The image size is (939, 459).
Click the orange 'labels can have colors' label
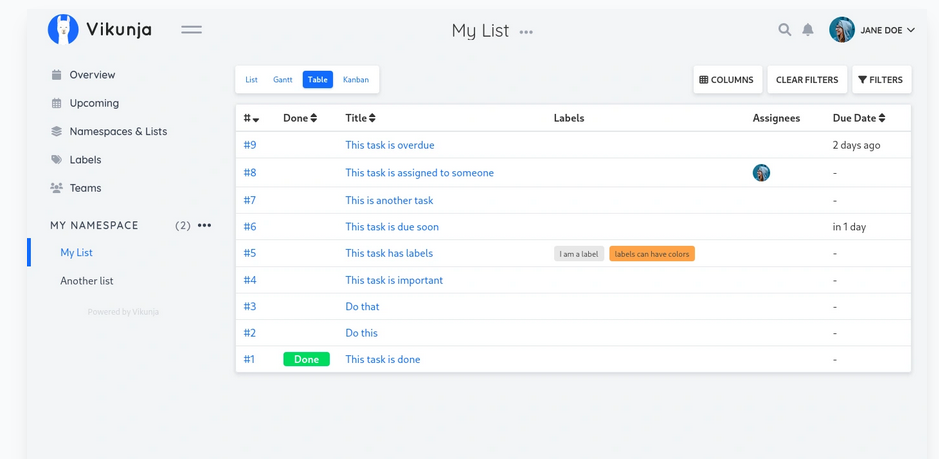click(651, 254)
